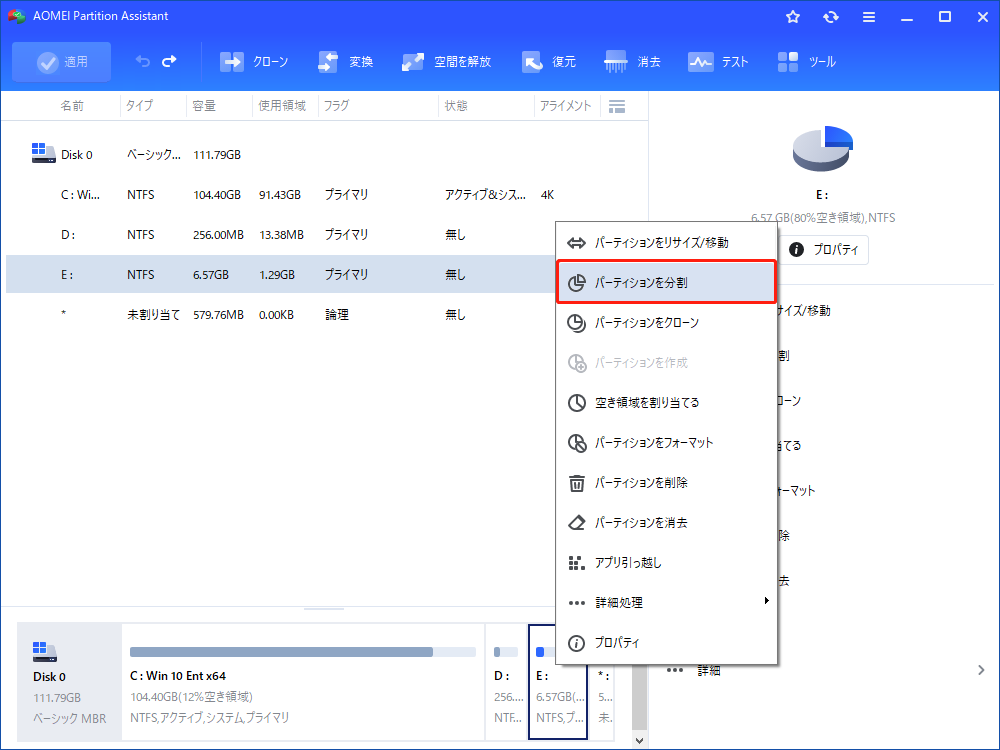Click the Disk 0 drive icon in disk map
This screenshot has height=750, width=1000.
click(x=45, y=652)
